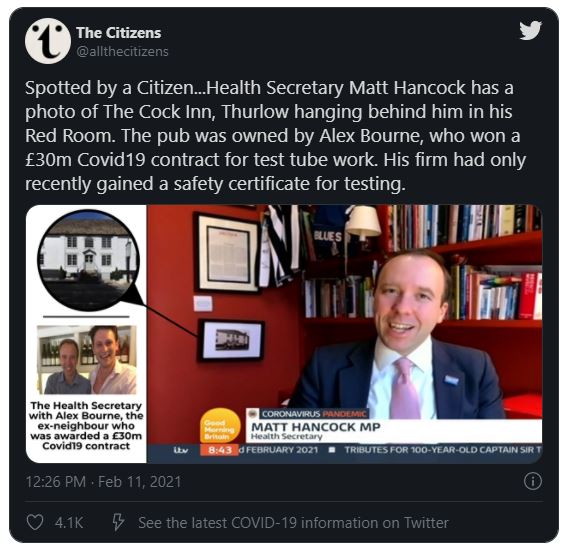The height and width of the screenshot is (547, 563).
Task: Open The Citizens profile avatar
Action: [48, 41]
